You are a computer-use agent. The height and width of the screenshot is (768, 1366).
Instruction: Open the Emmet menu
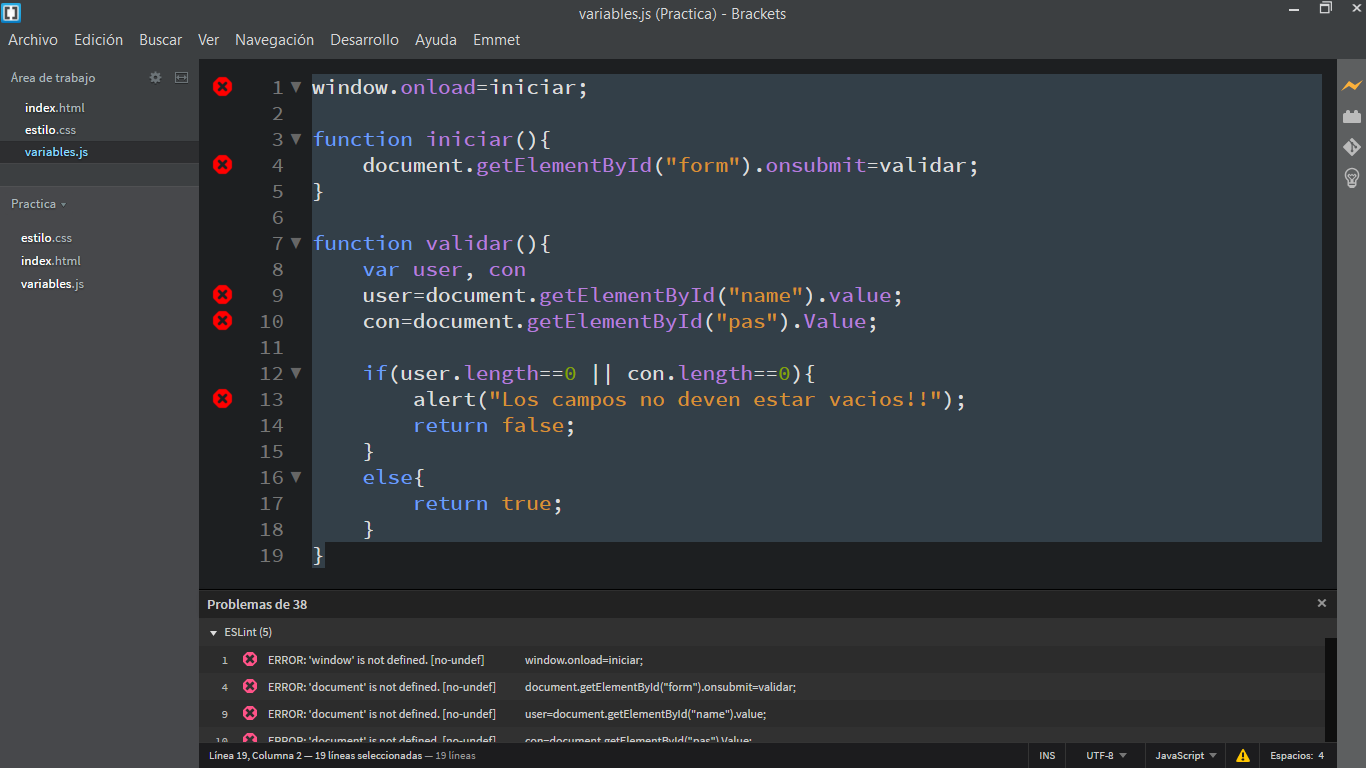497,40
